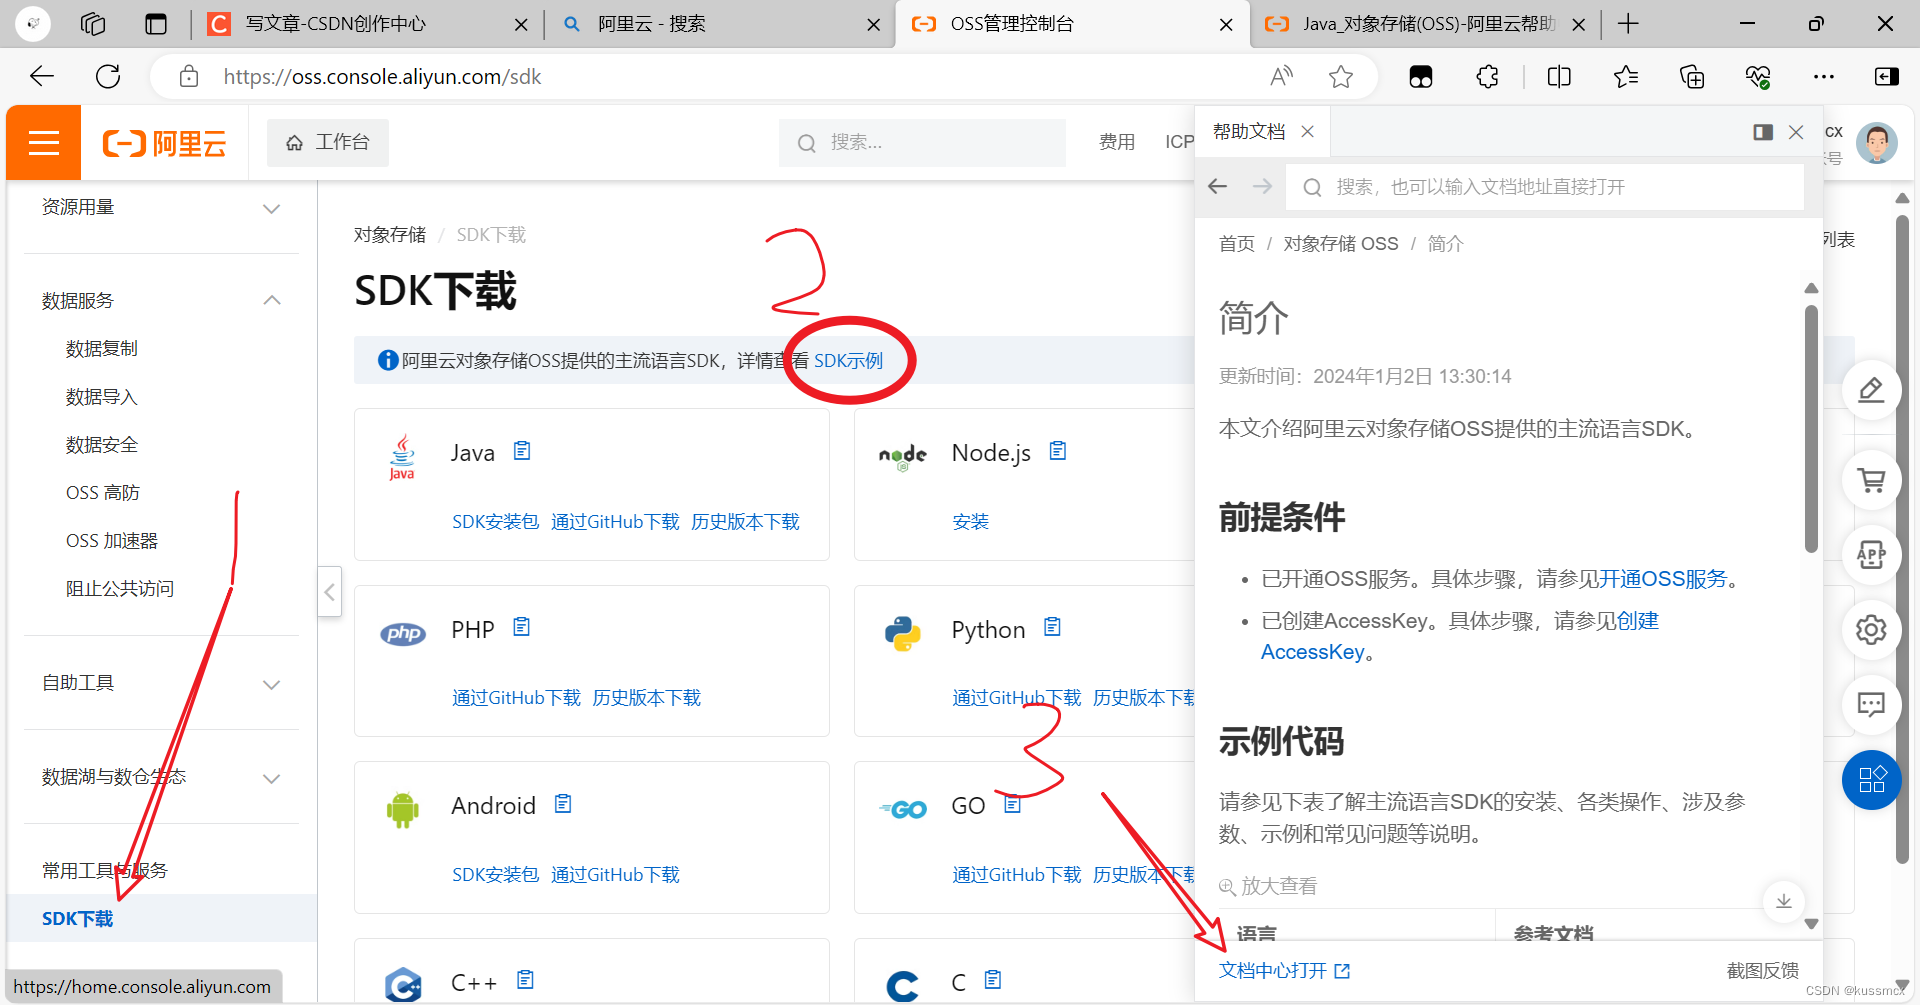Refresh the browser page
This screenshot has height=1005, width=1920.
[108, 76]
